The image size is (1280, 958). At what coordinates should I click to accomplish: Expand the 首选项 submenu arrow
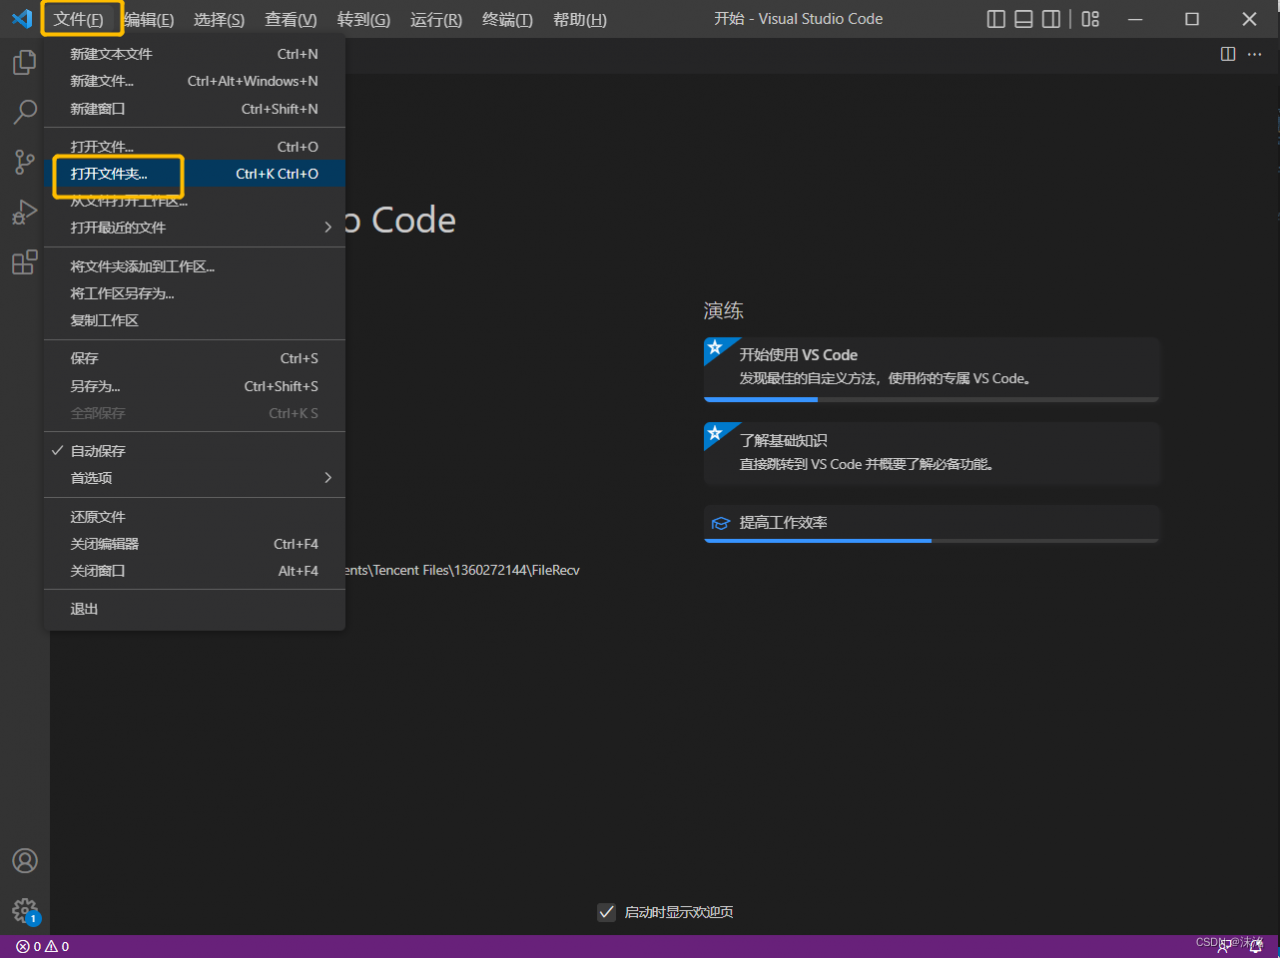tap(328, 478)
